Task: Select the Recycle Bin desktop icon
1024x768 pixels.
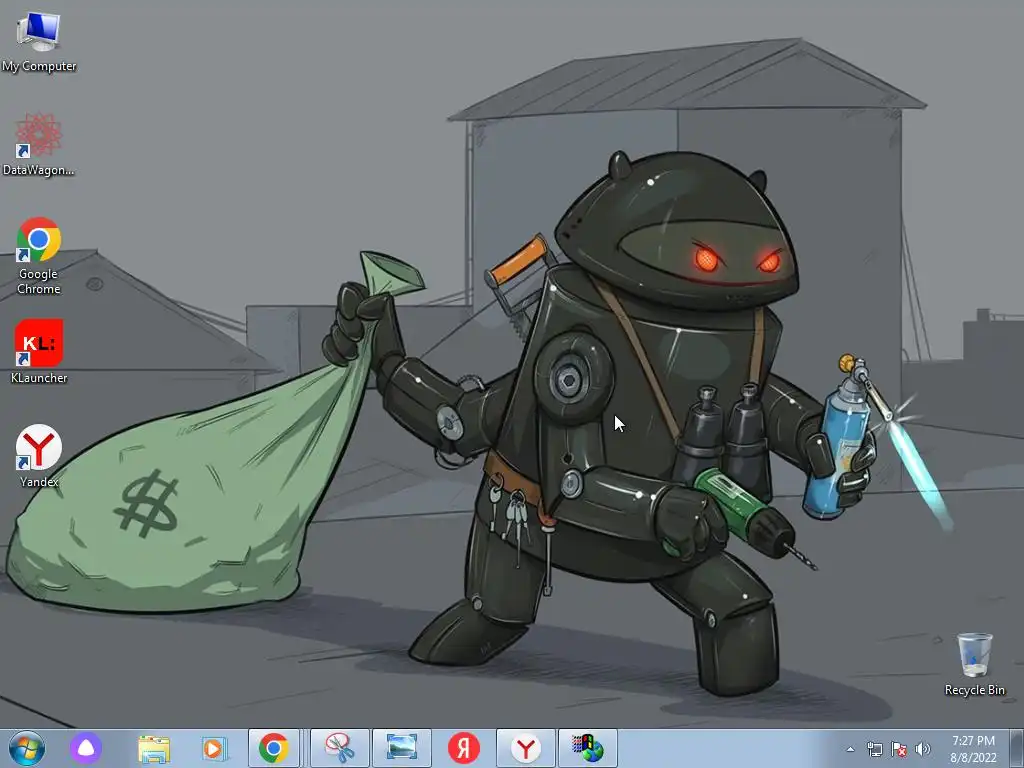Action: (x=974, y=664)
